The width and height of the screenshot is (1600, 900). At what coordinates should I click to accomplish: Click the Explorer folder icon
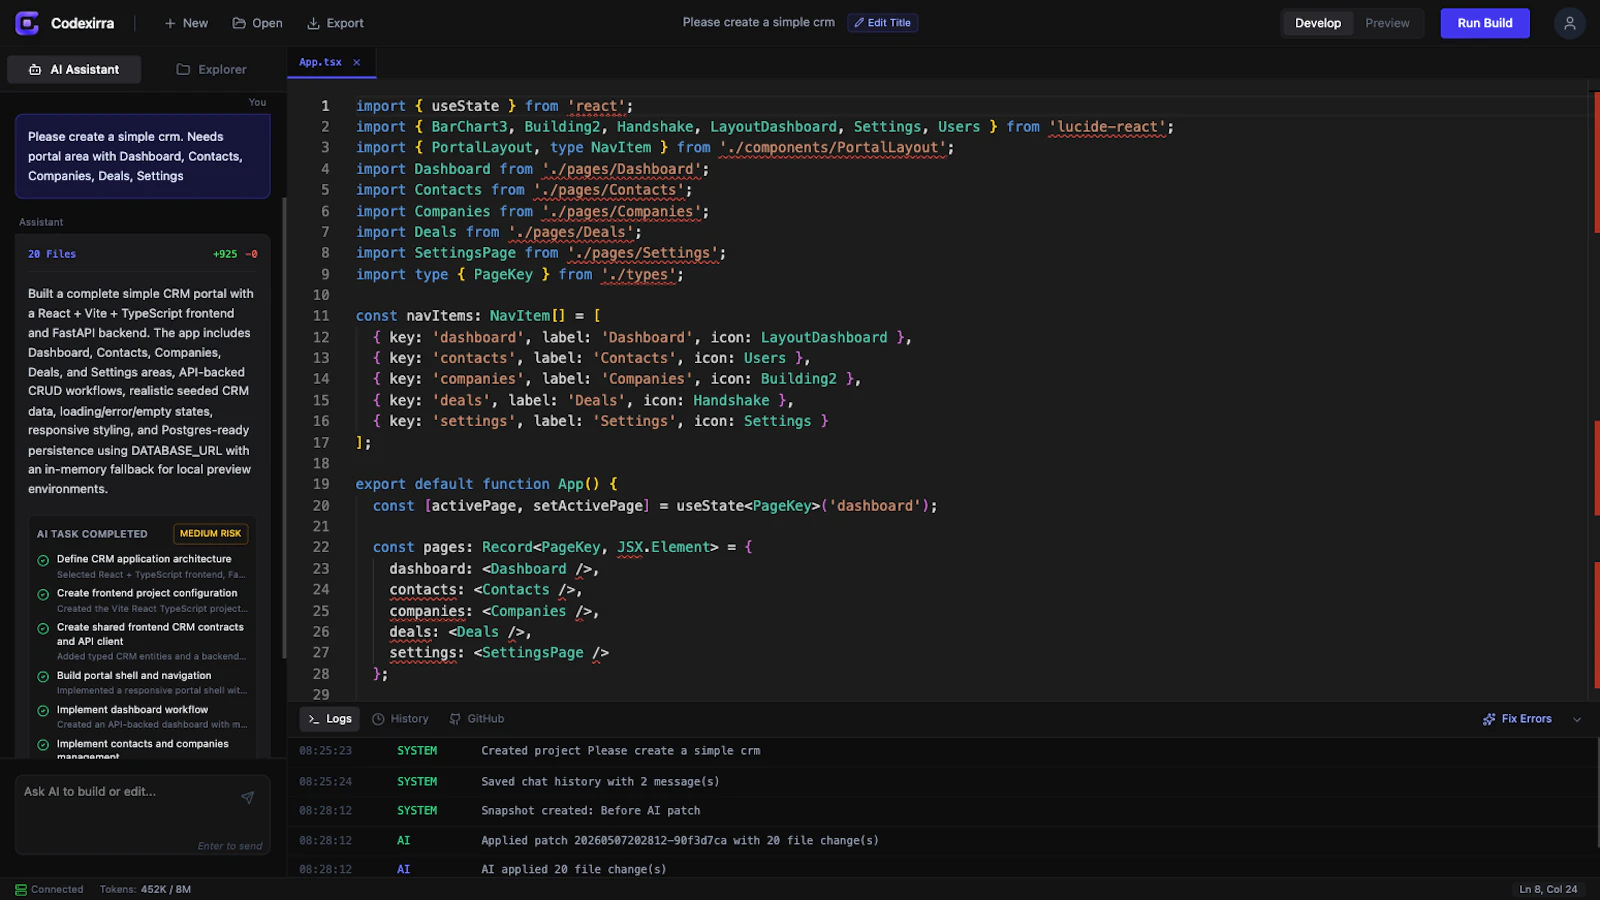click(x=183, y=69)
